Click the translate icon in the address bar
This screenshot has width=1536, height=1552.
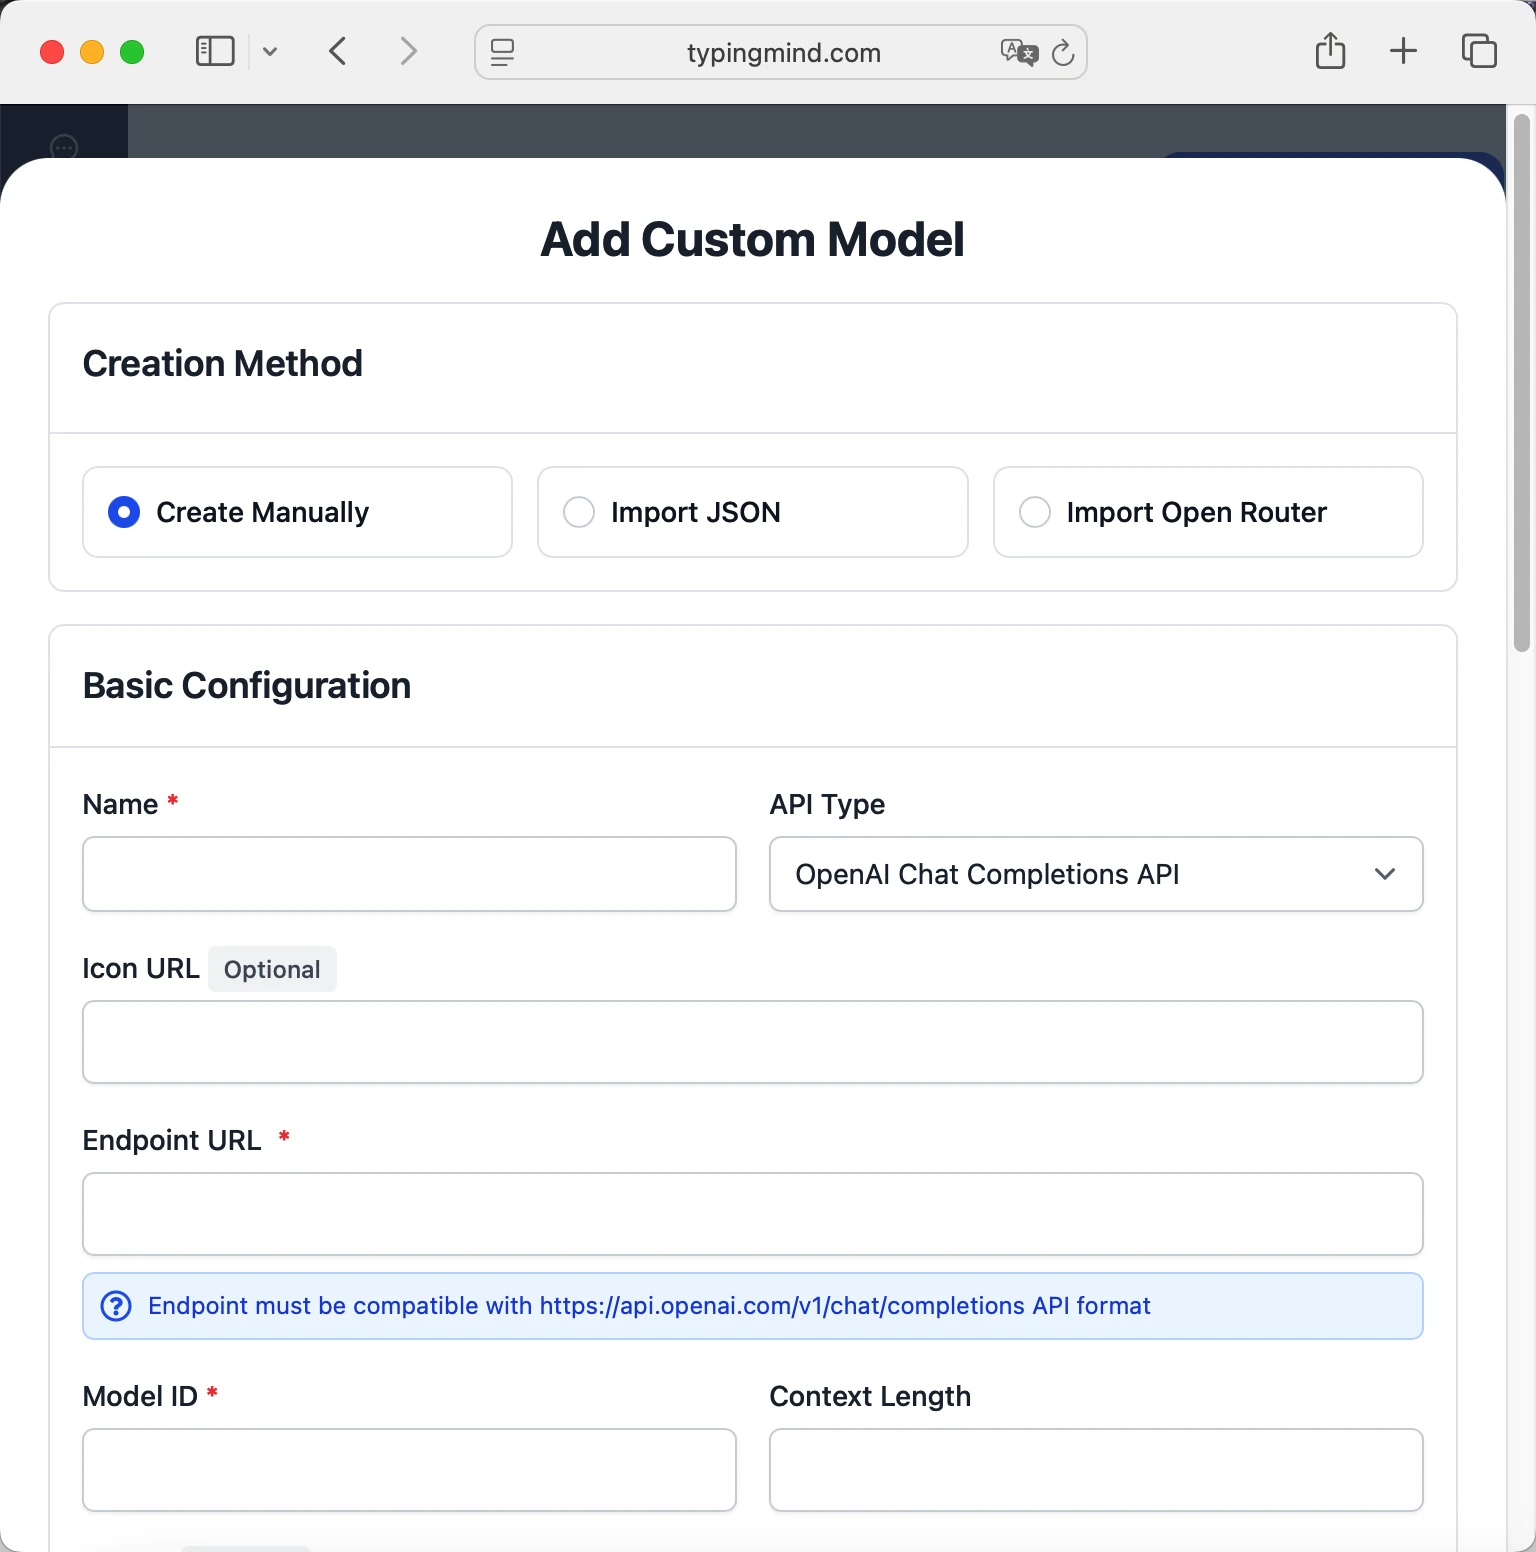pos(1019,52)
